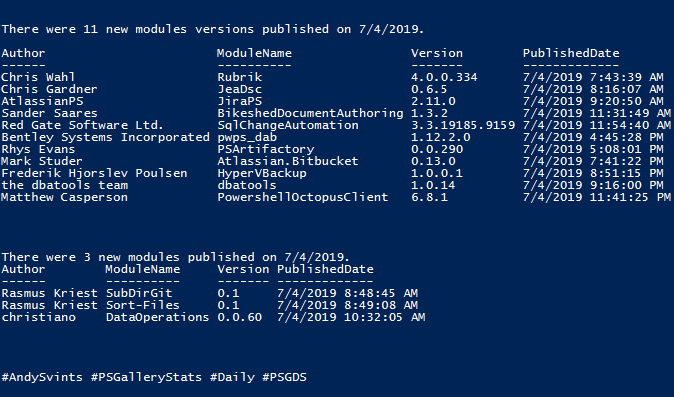Screen dimensions: 674x397
Task: Click the ModuleName header of first table
Action: pyautogui.click(x=254, y=53)
